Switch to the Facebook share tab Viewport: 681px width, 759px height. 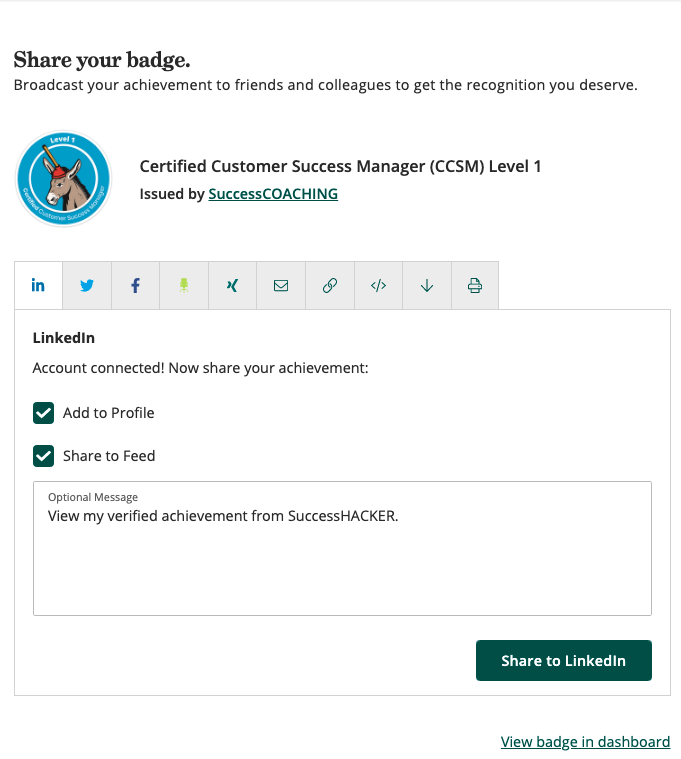136,285
